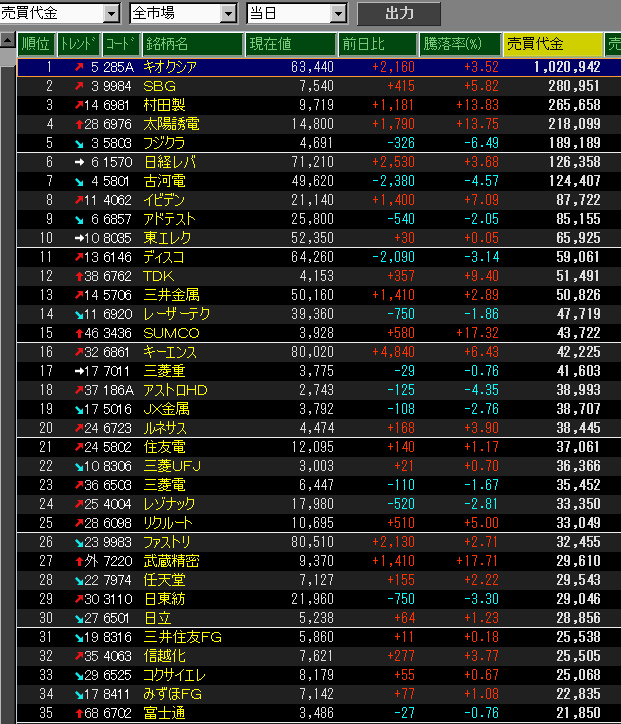Select the コクサイエレ stock name
The image size is (621, 724).
(174, 676)
